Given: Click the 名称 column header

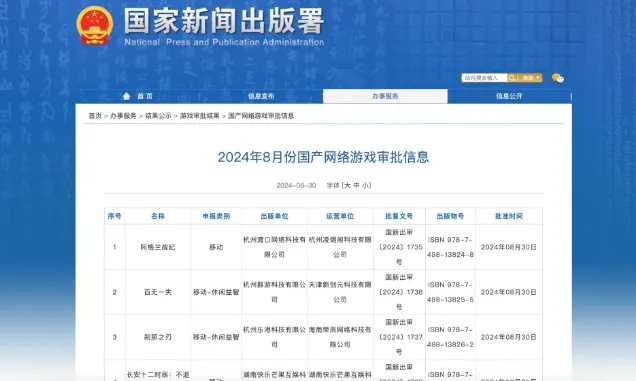Looking at the screenshot, I should pyautogui.click(x=158, y=216).
